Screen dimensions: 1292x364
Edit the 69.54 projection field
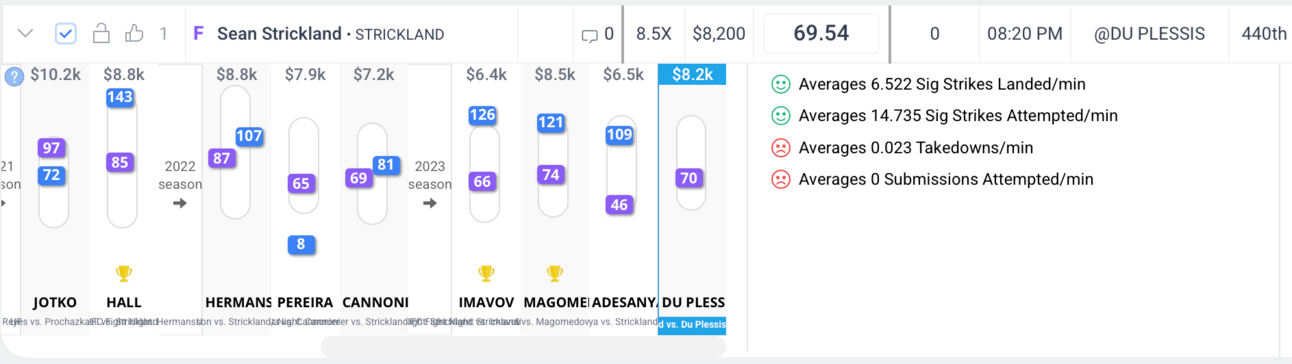pyautogui.click(x=821, y=34)
